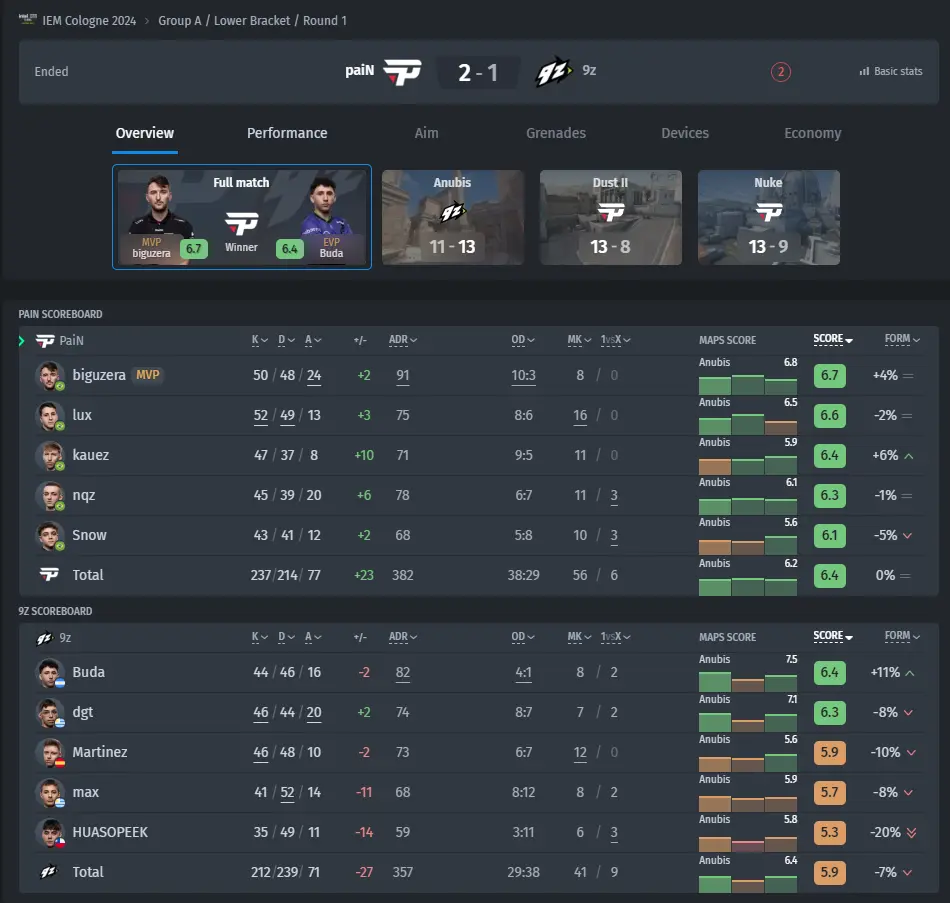Click max's 52 deaths value

point(287,792)
